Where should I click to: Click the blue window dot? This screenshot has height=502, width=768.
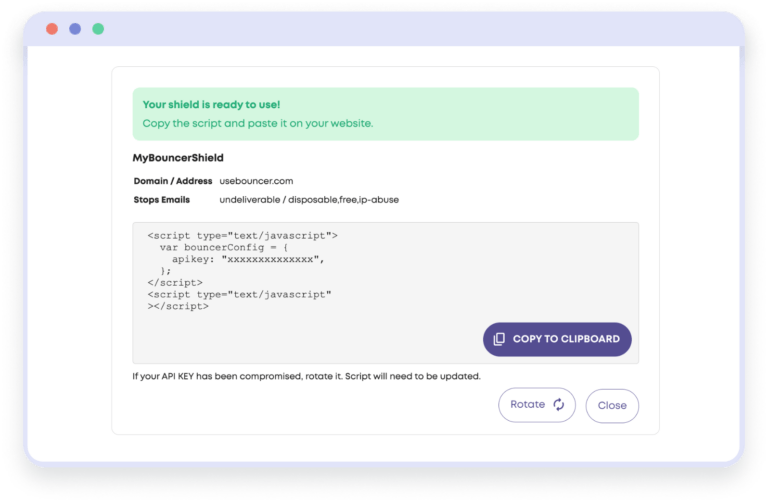[x=75, y=29]
